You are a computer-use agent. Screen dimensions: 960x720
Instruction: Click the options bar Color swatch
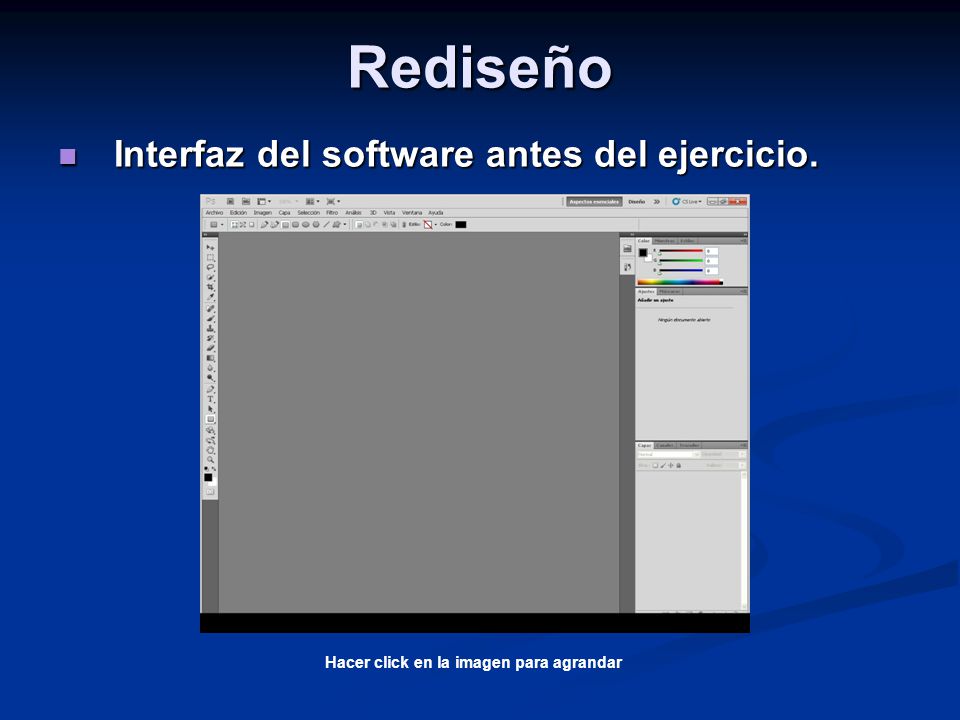tap(461, 225)
